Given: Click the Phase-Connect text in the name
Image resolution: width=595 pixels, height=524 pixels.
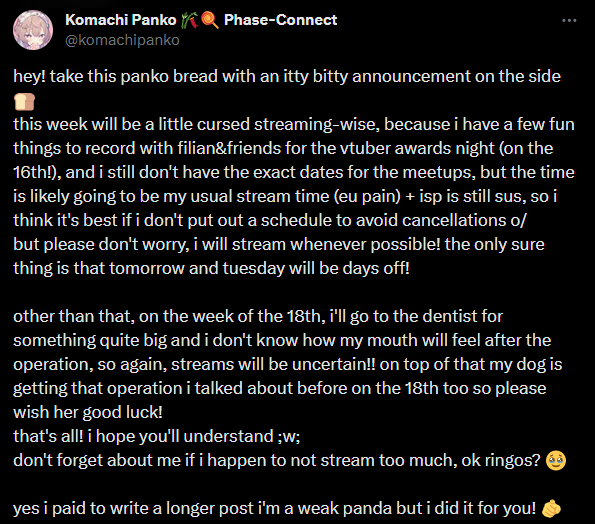Looking at the screenshot, I should click(x=280, y=20).
